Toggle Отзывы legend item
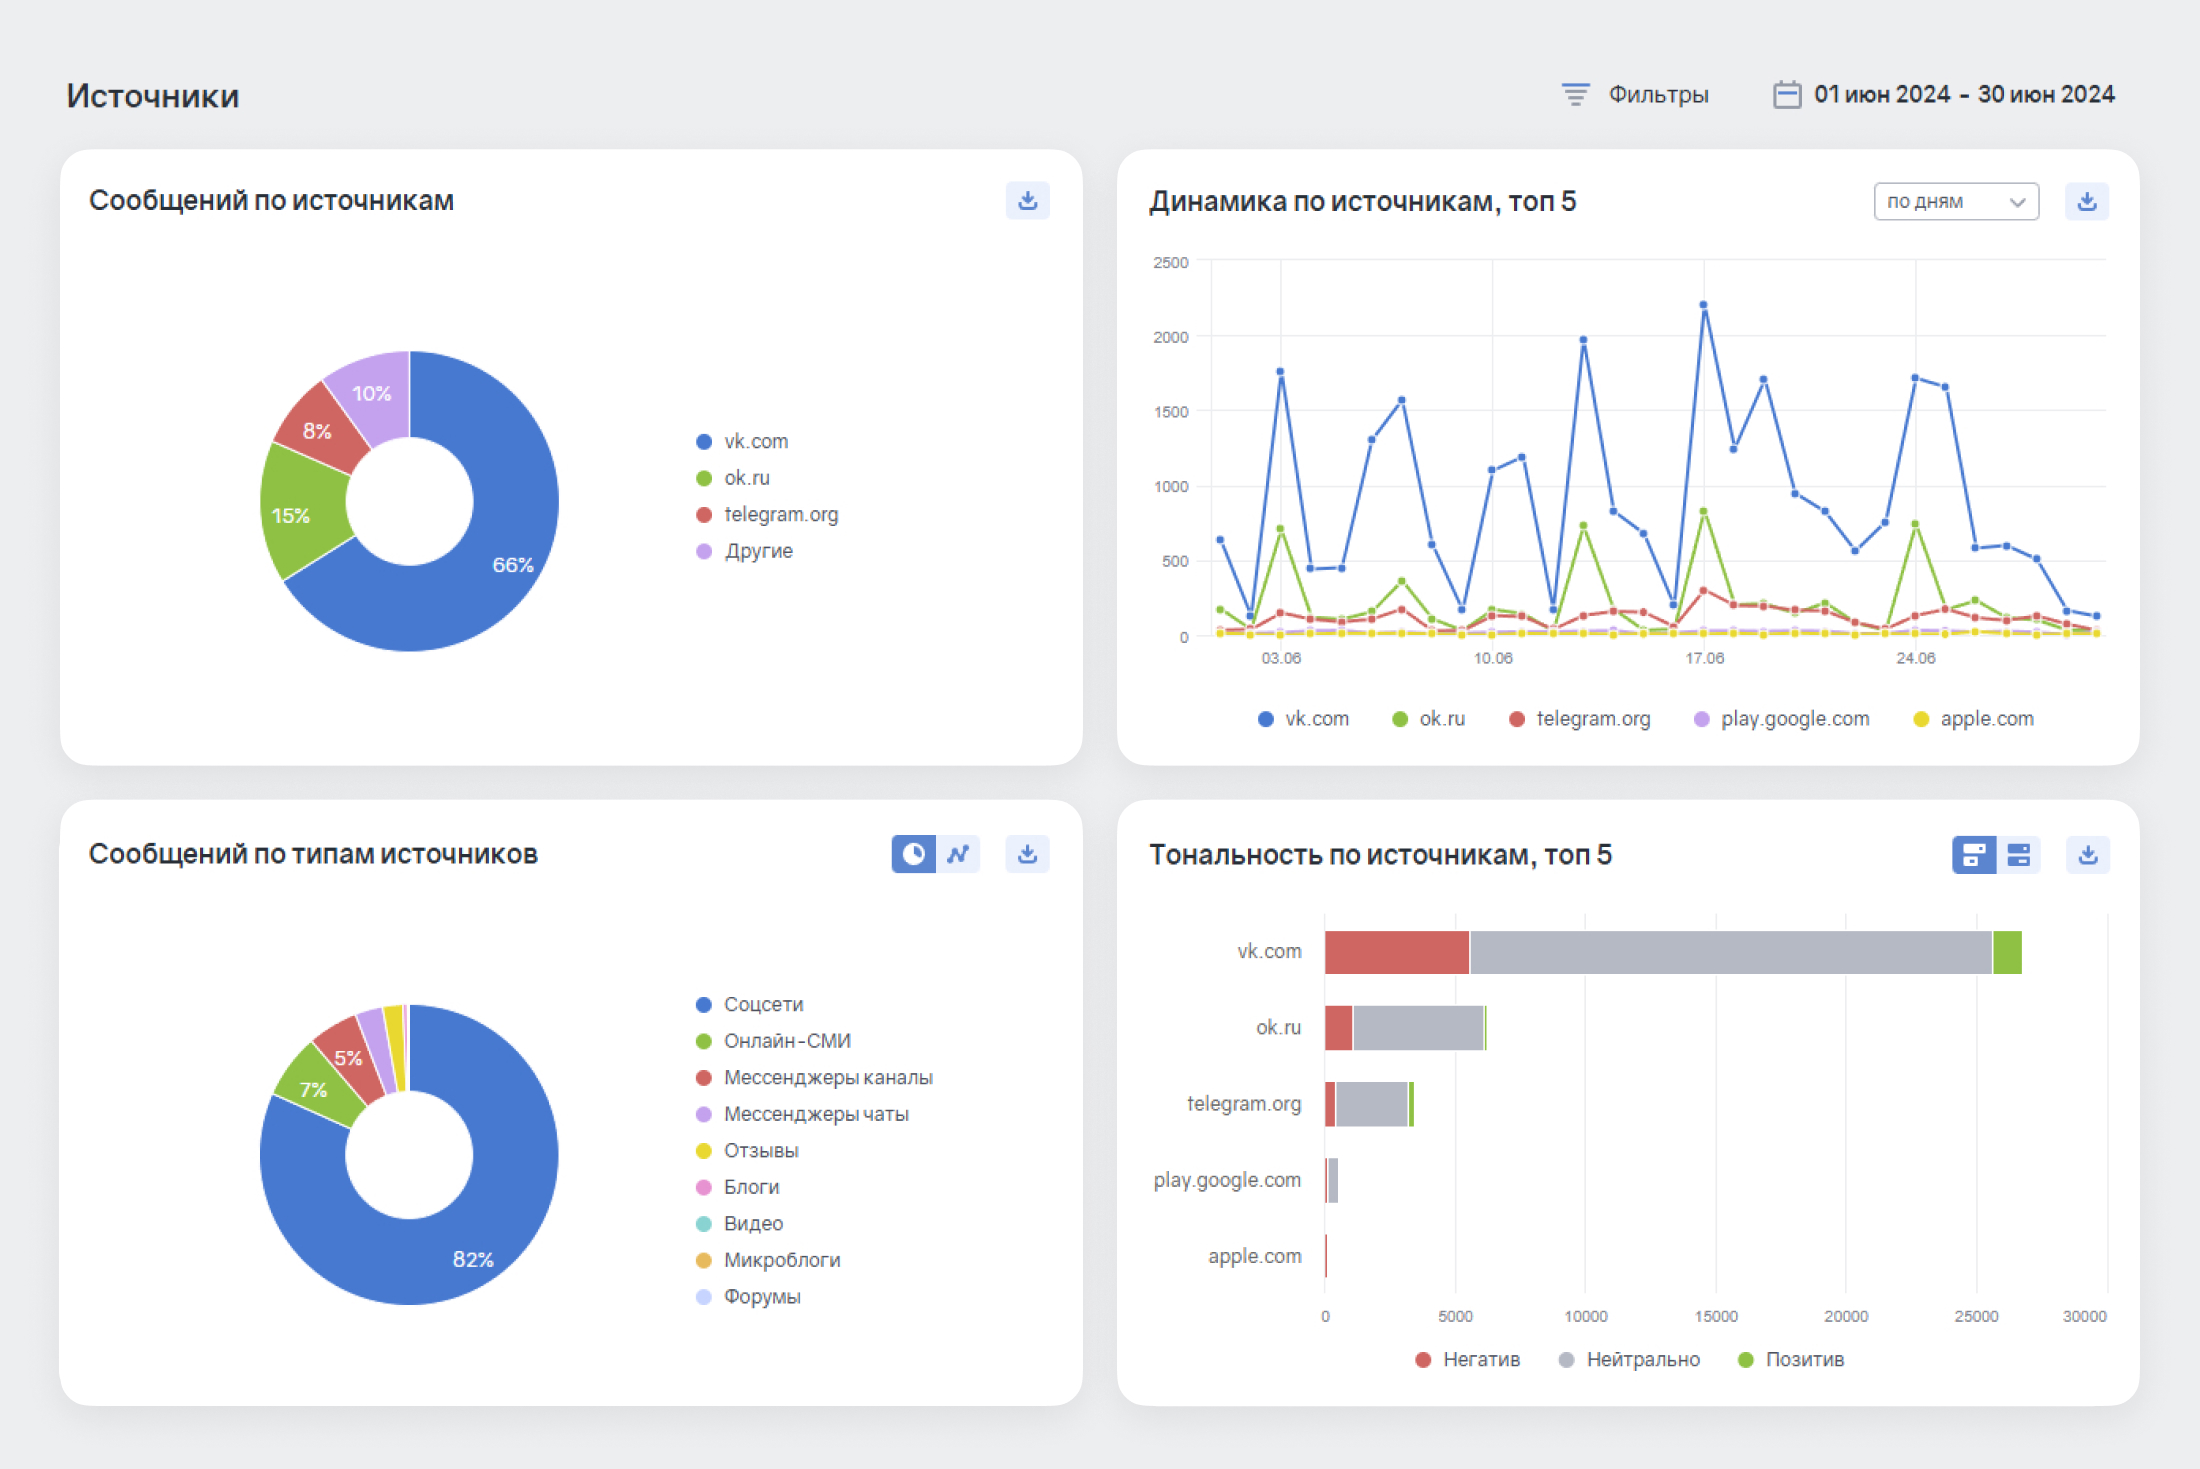 click(747, 1150)
